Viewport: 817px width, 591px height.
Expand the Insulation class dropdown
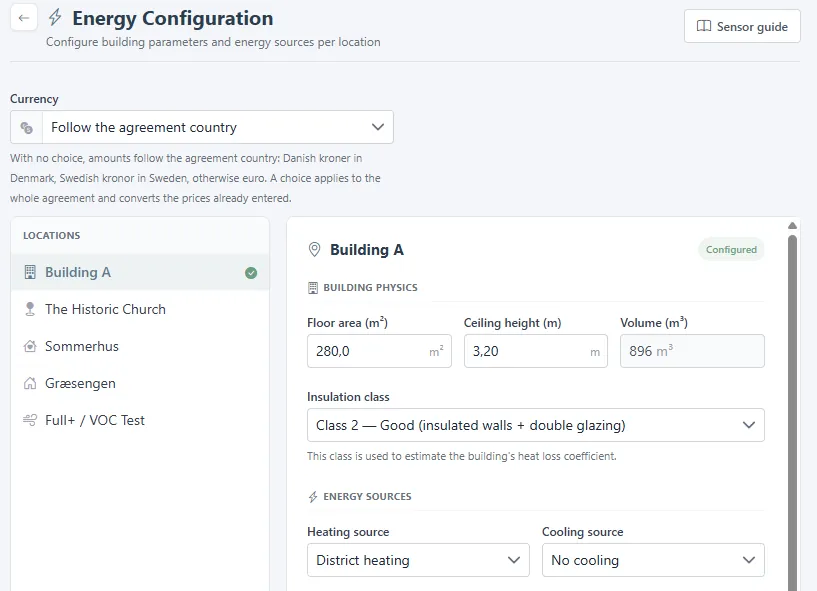coord(536,425)
